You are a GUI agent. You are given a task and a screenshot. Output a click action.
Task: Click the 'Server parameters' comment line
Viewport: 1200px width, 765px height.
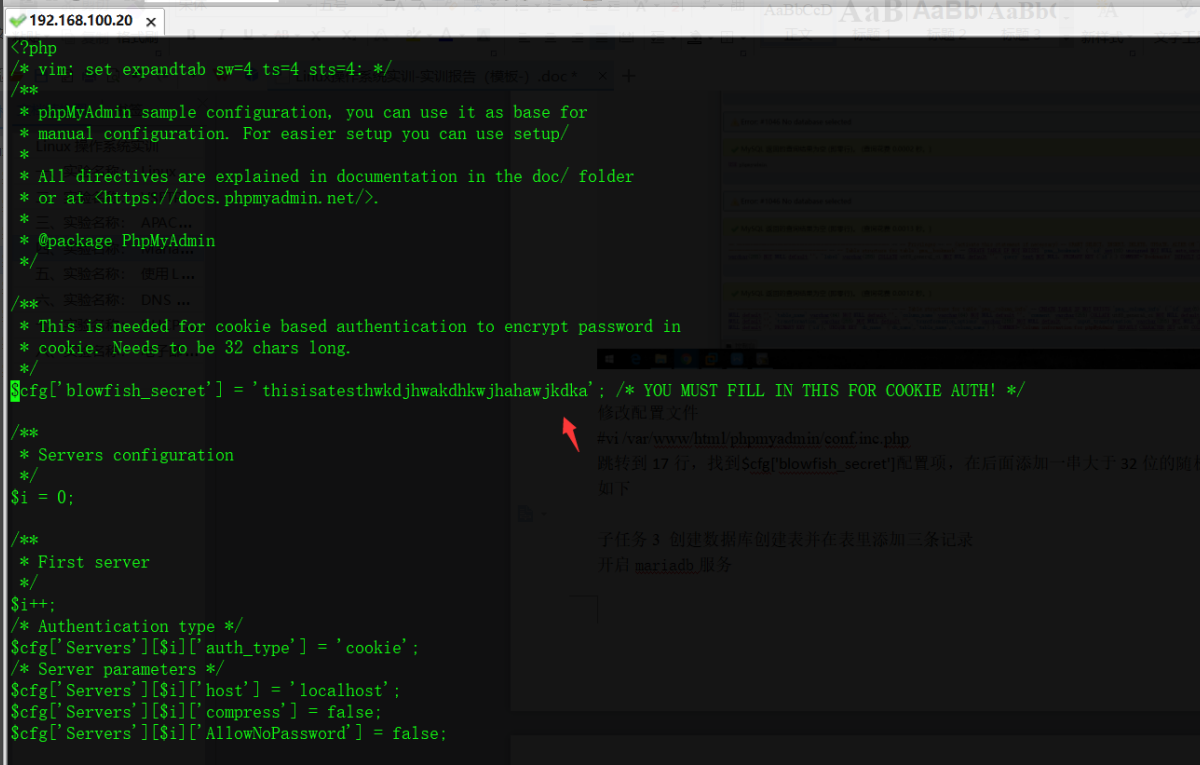point(117,669)
